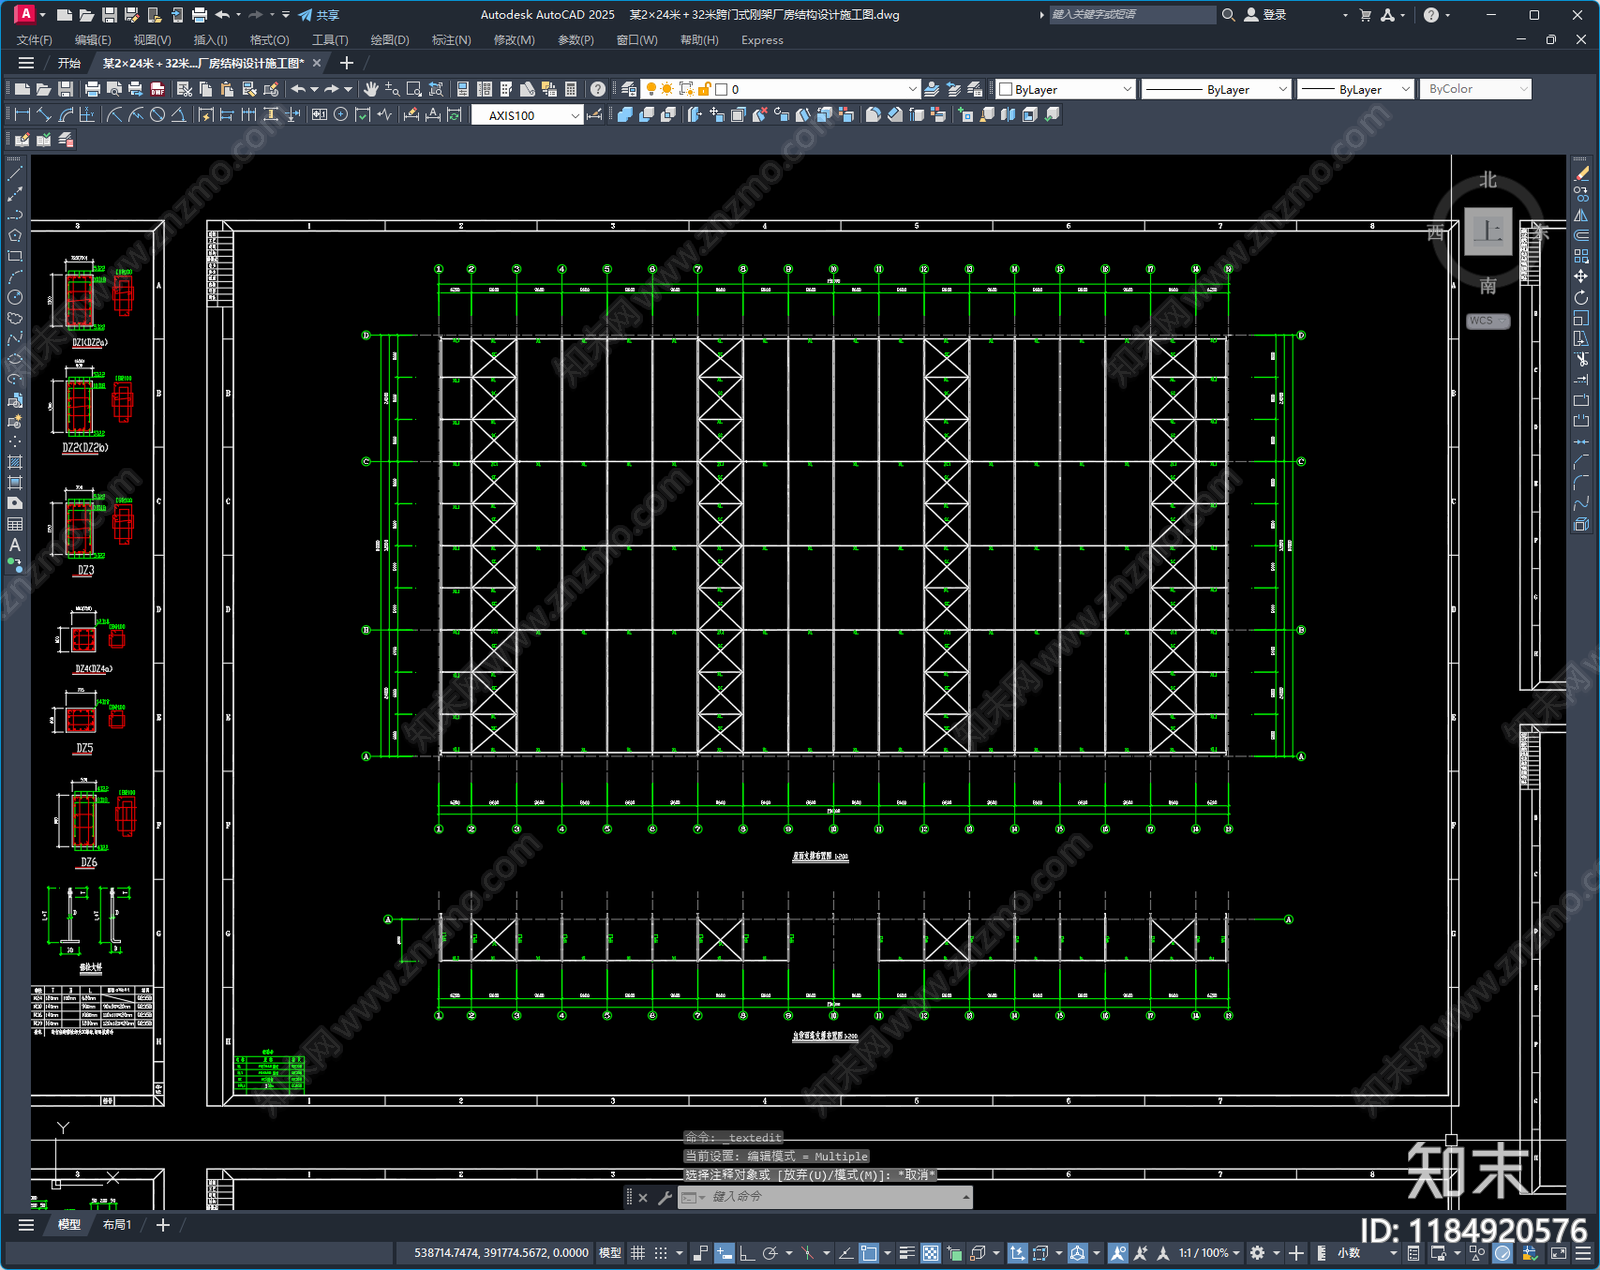Image resolution: width=1600 pixels, height=1270 pixels.
Task: Toggle snap mode in status bar
Action: (x=661, y=1253)
